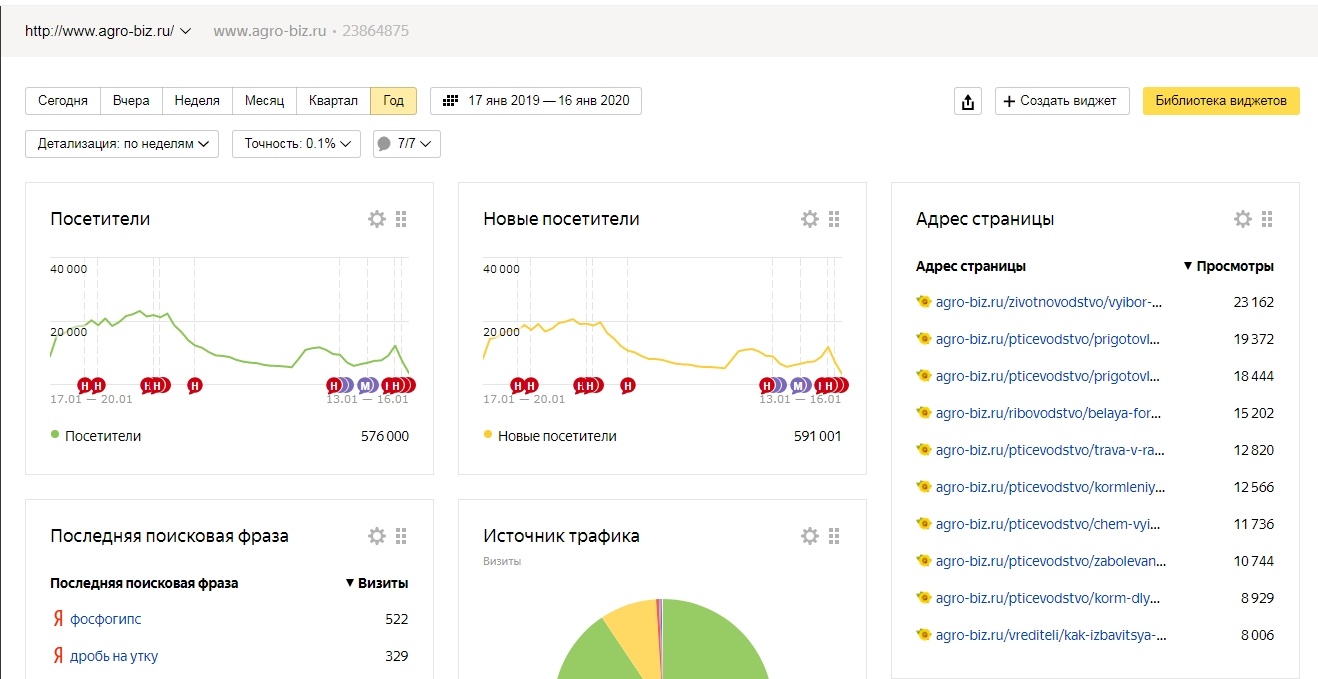Screen dimensions: 1318x679
Task: Click the total value 576 000
Action: coord(384,436)
